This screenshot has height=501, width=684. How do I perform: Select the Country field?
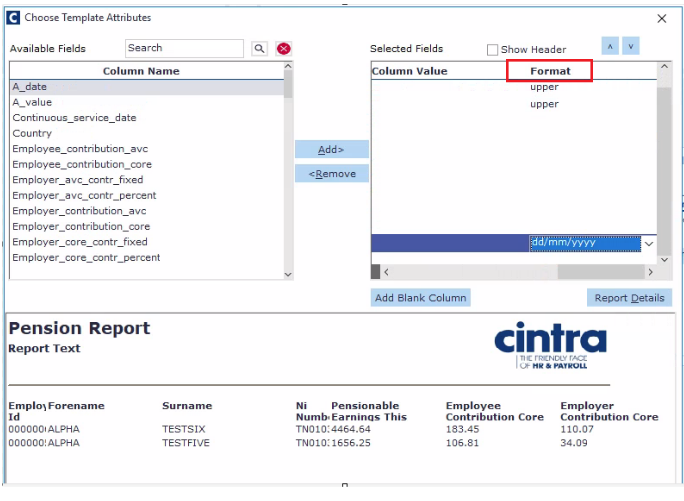pyautogui.click(x=147, y=134)
